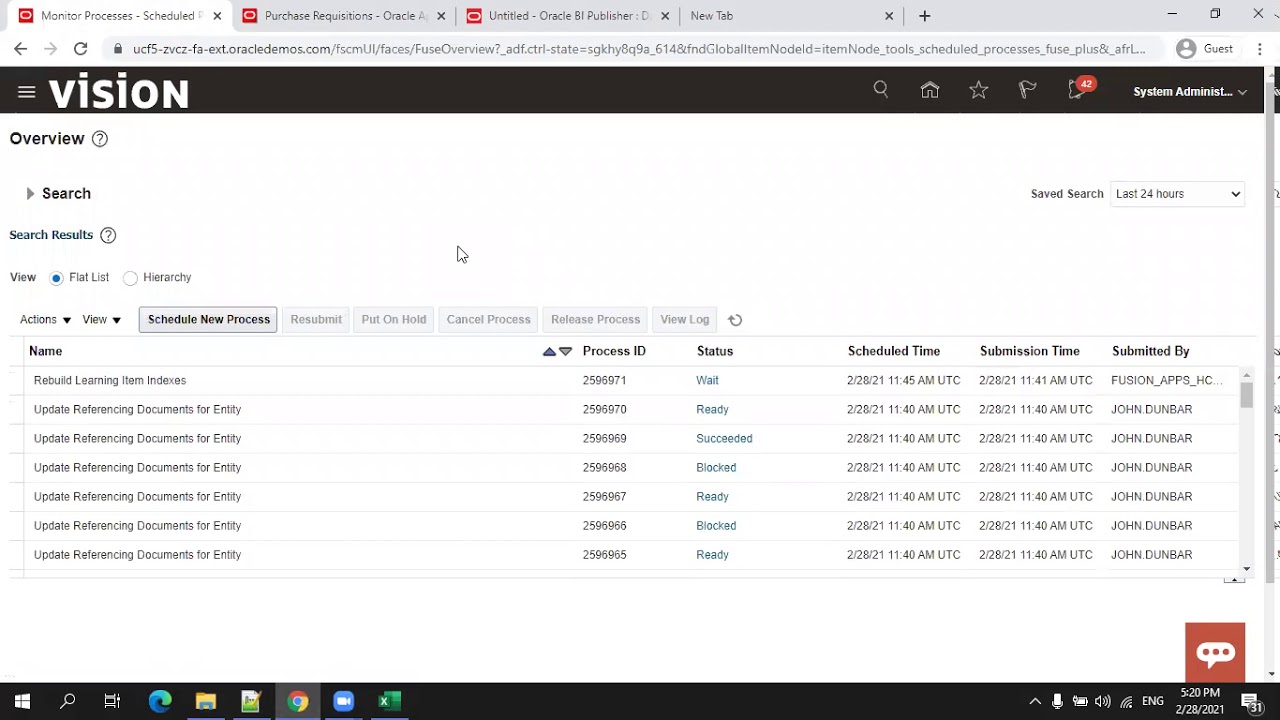Click the volume icon in system tray
The image size is (1280, 720).
(1103, 701)
